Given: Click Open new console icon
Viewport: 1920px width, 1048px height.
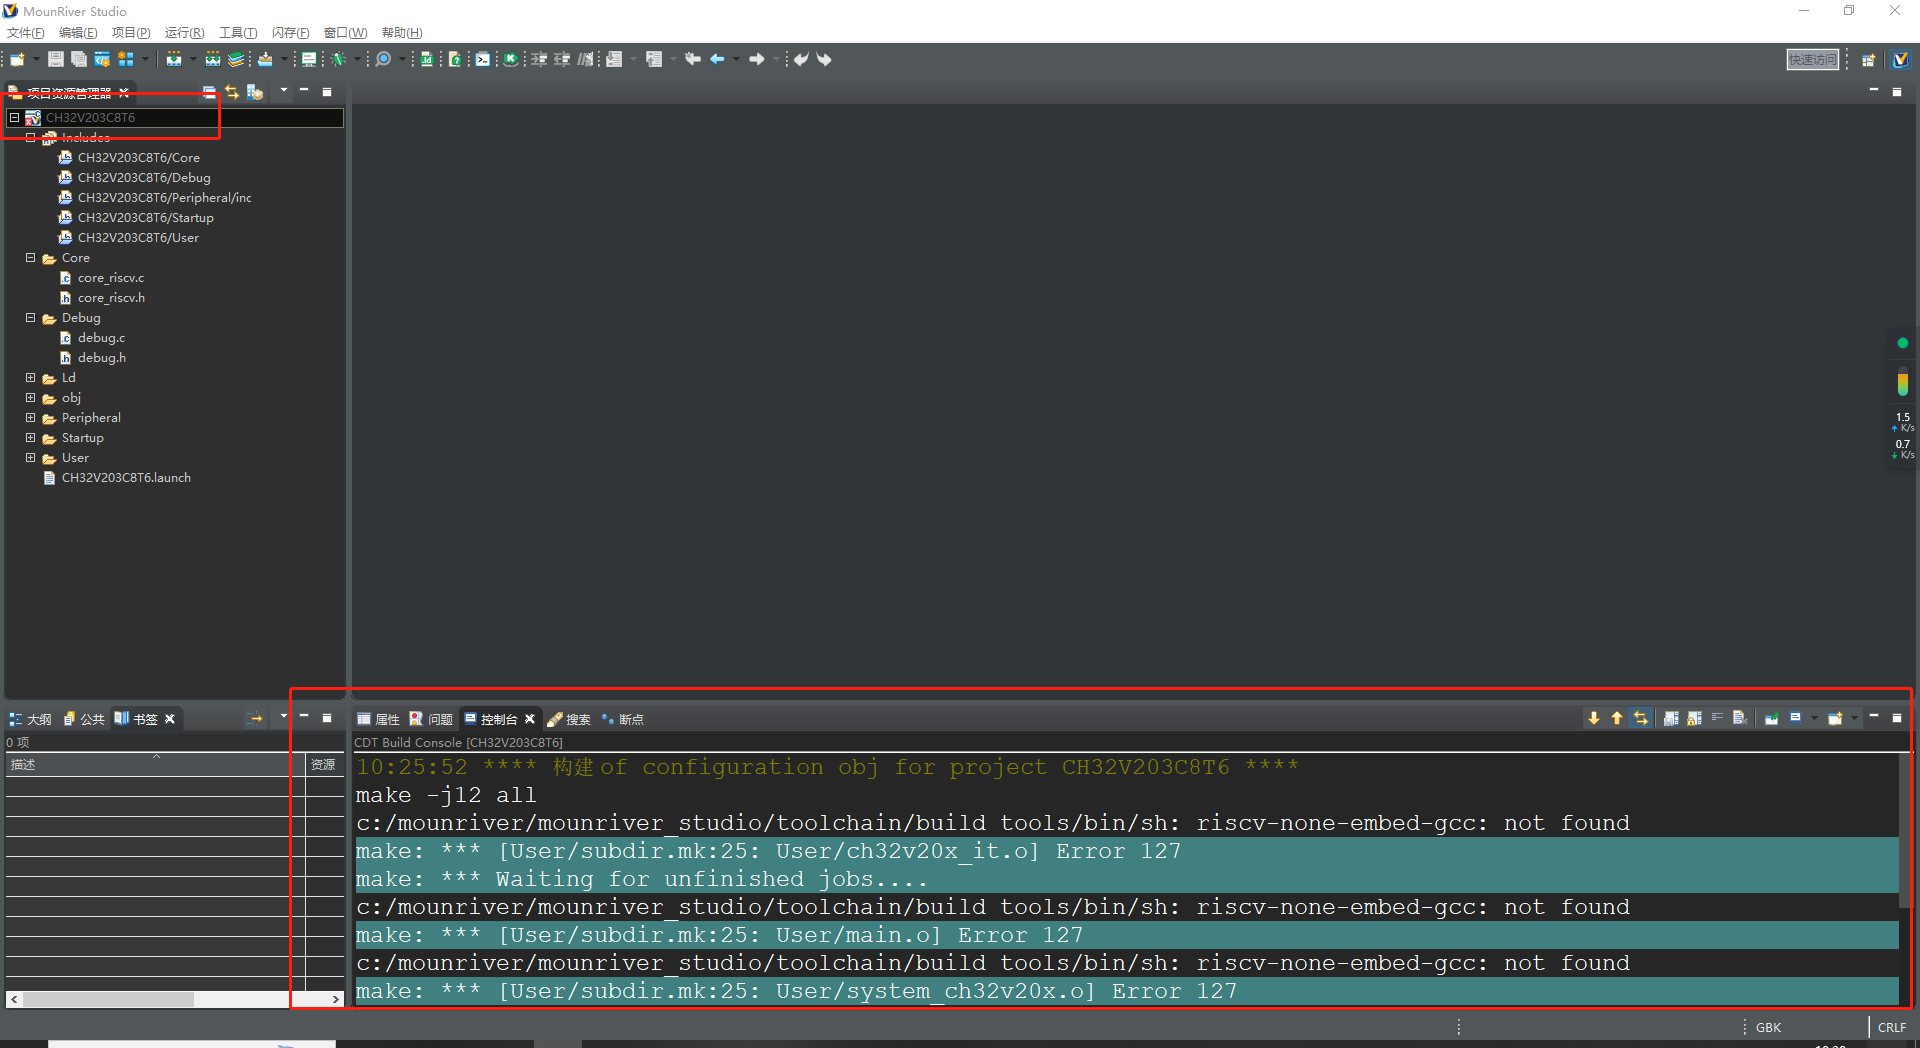Looking at the screenshot, I should [1835, 718].
